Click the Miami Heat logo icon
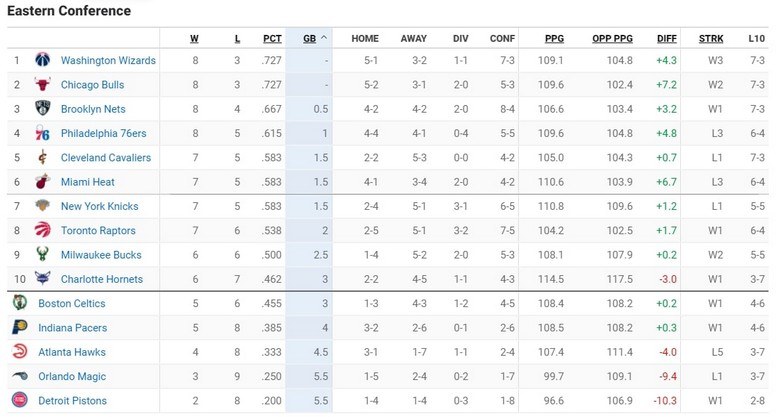The width and height of the screenshot is (777, 417). point(42,182)
